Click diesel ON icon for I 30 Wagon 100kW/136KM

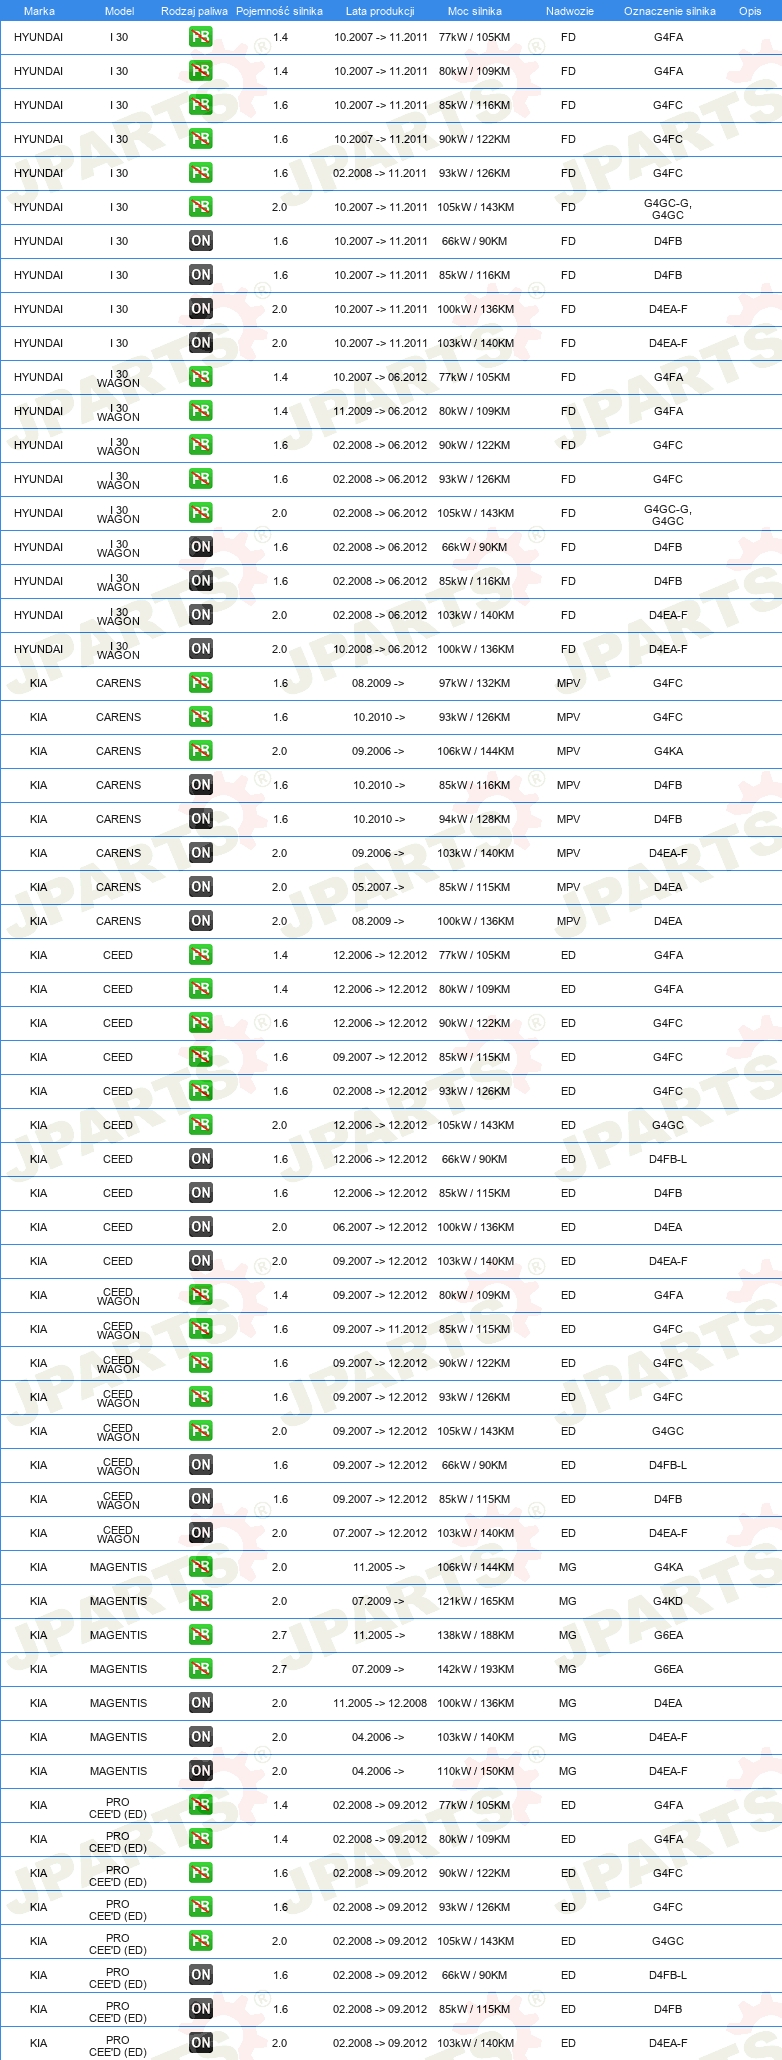200,649
